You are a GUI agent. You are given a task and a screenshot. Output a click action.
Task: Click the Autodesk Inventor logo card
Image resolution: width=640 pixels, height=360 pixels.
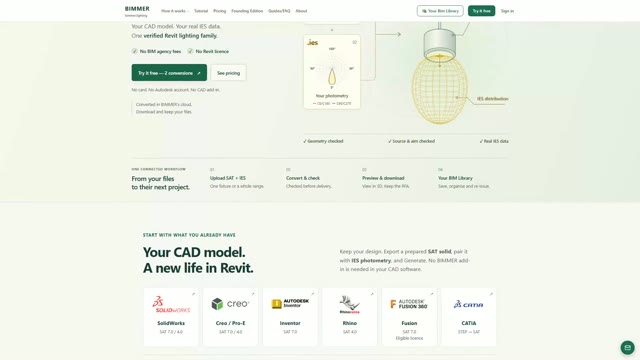click(290, 317)
